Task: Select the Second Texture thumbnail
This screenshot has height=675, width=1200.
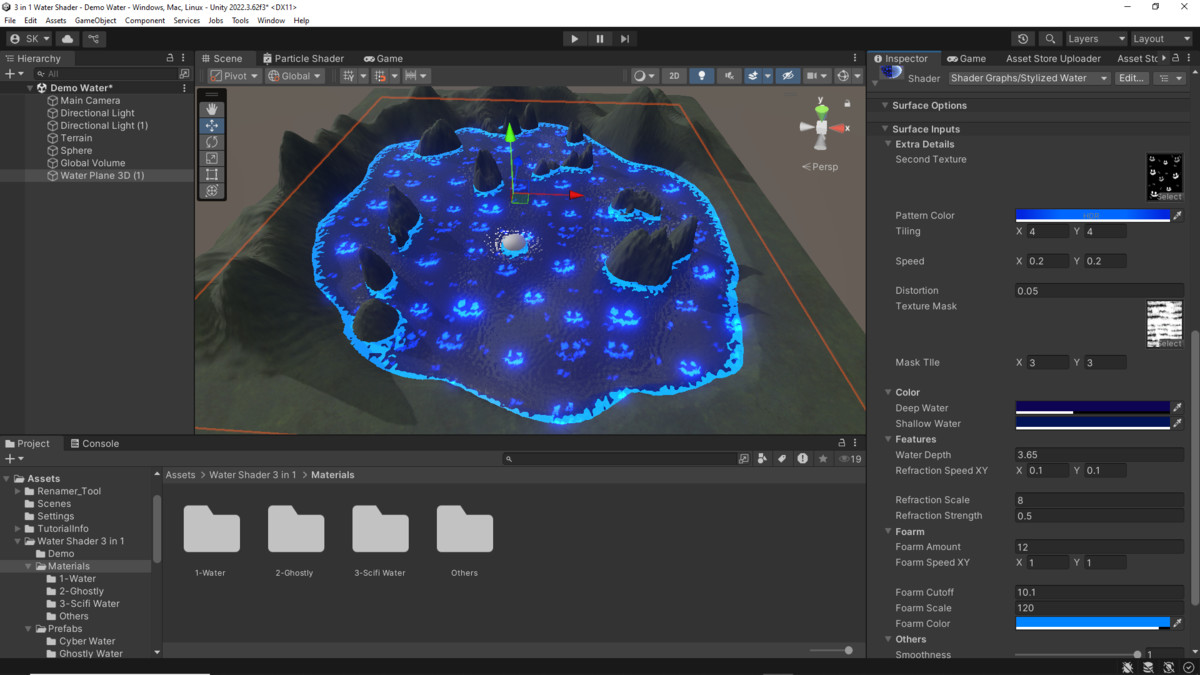Action: point(1164,177)
